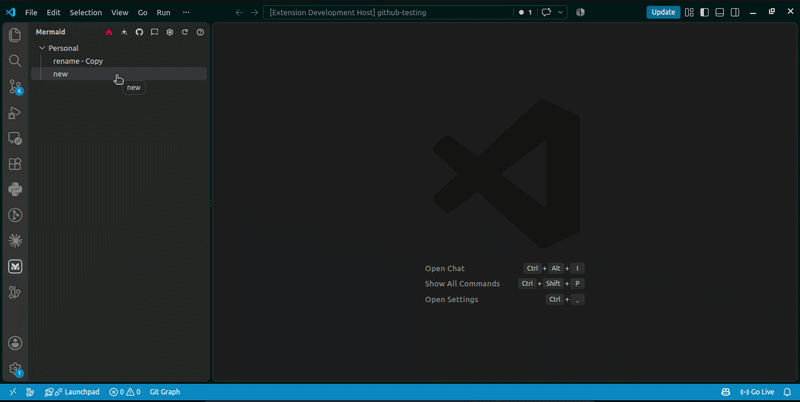Open the Mermaid panel settings gear icon
This screenshot has height=402, width=800.
(x=170, y=32)
